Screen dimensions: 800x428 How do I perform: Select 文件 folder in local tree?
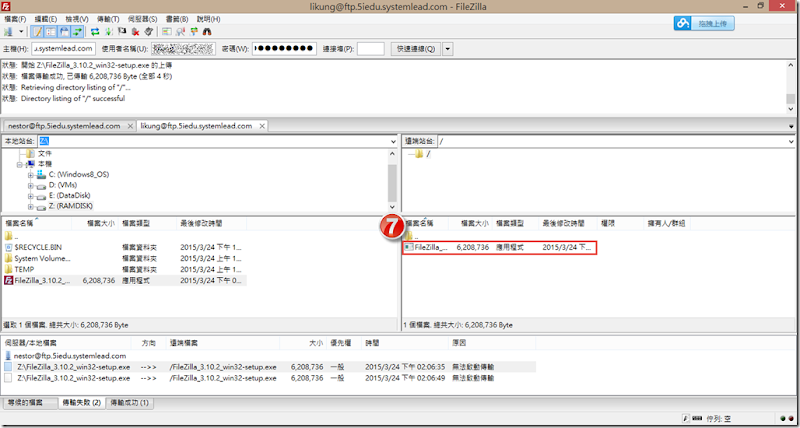click(x=44, y=154)
